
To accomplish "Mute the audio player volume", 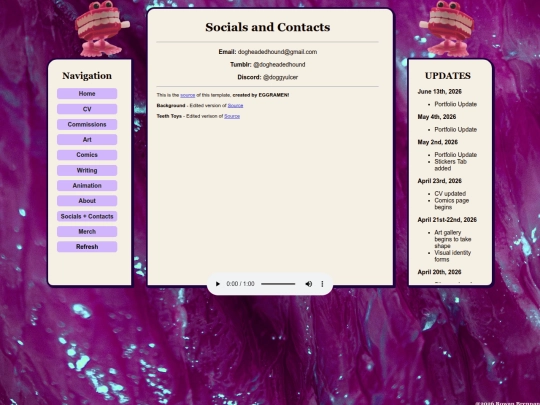I will point(309,284).
